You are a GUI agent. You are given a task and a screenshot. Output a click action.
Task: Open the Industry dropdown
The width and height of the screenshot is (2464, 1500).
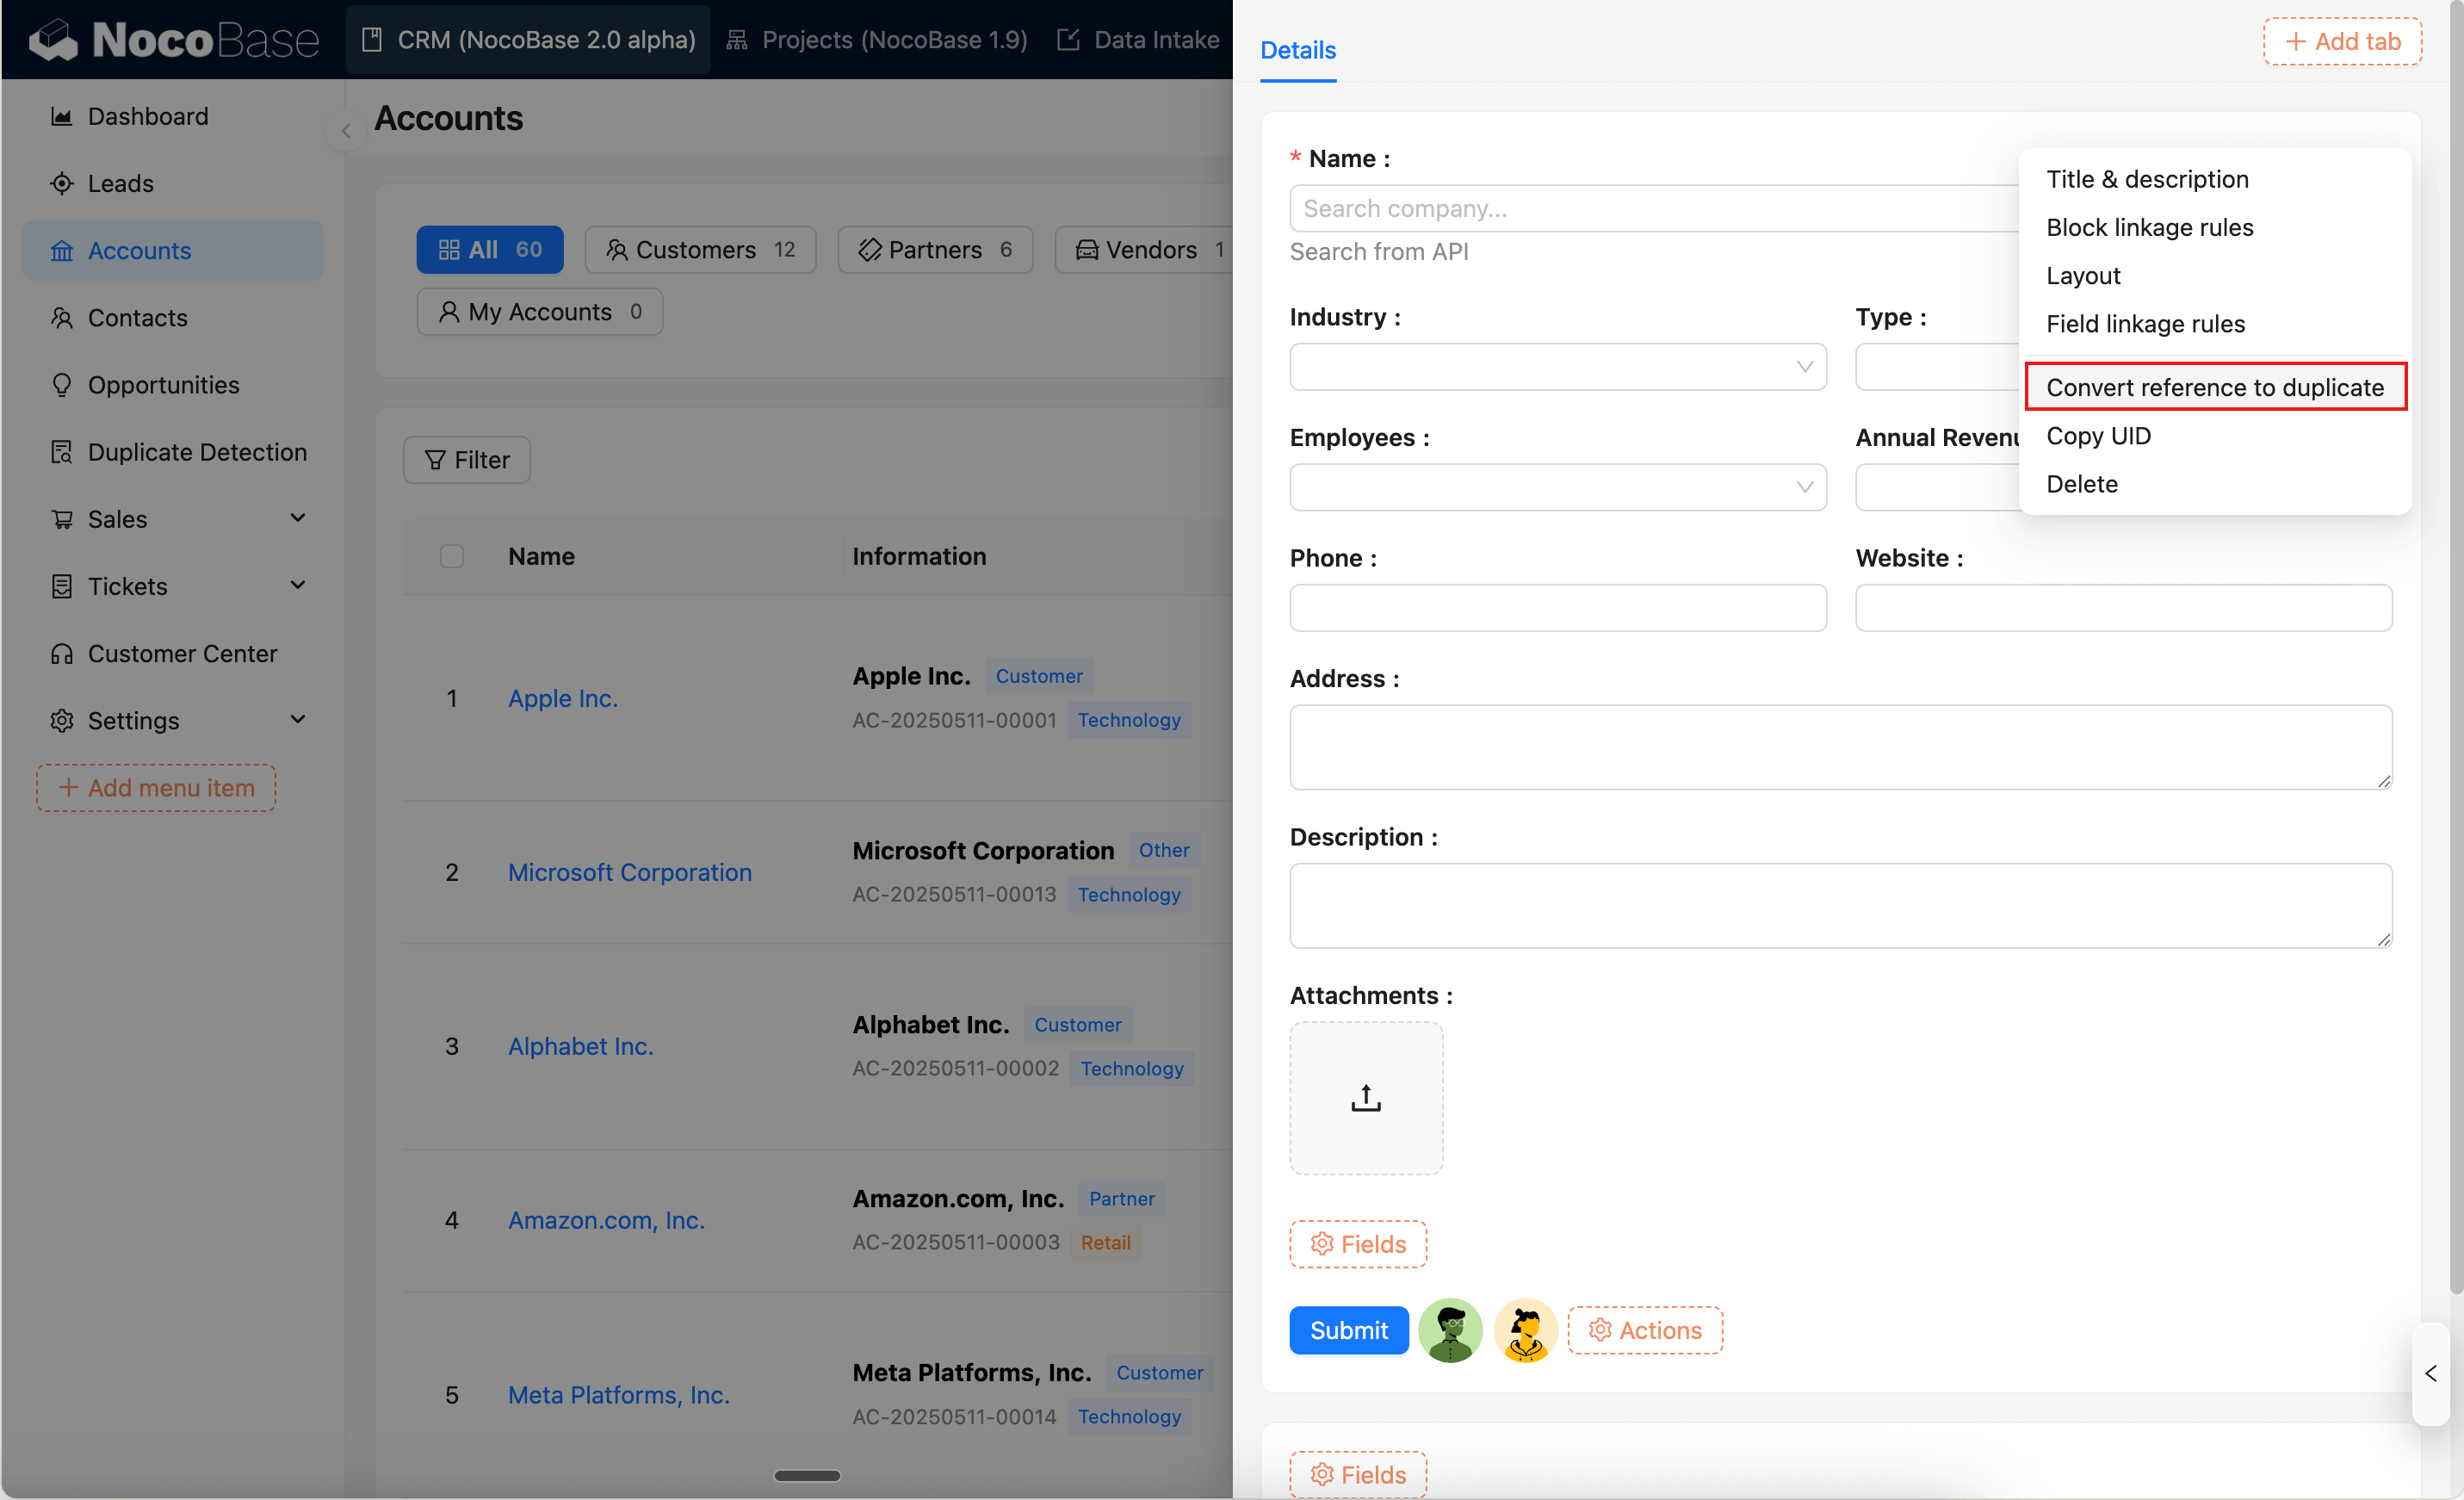(x=1557, y=367)
